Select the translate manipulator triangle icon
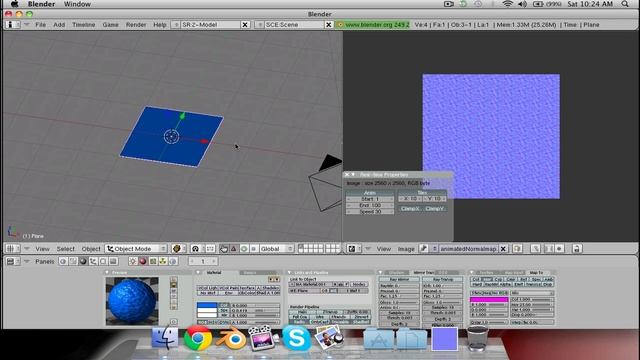 tap(234, 249)
